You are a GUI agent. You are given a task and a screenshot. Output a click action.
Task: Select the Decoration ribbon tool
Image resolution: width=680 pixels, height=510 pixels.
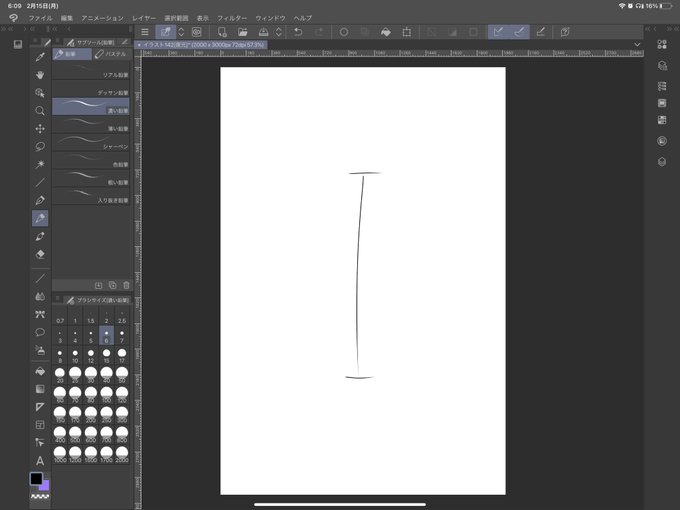click(40, 314)
